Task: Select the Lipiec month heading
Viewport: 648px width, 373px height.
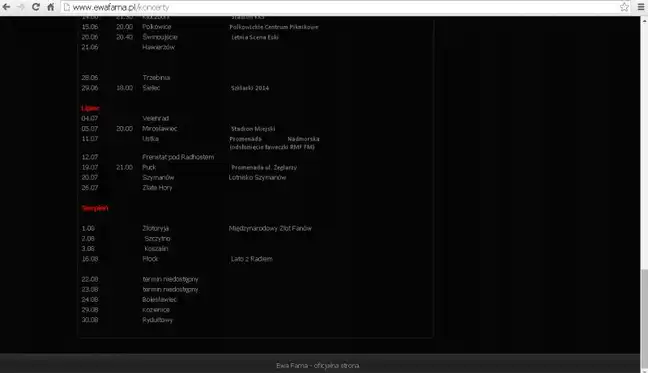Action: 90,108
